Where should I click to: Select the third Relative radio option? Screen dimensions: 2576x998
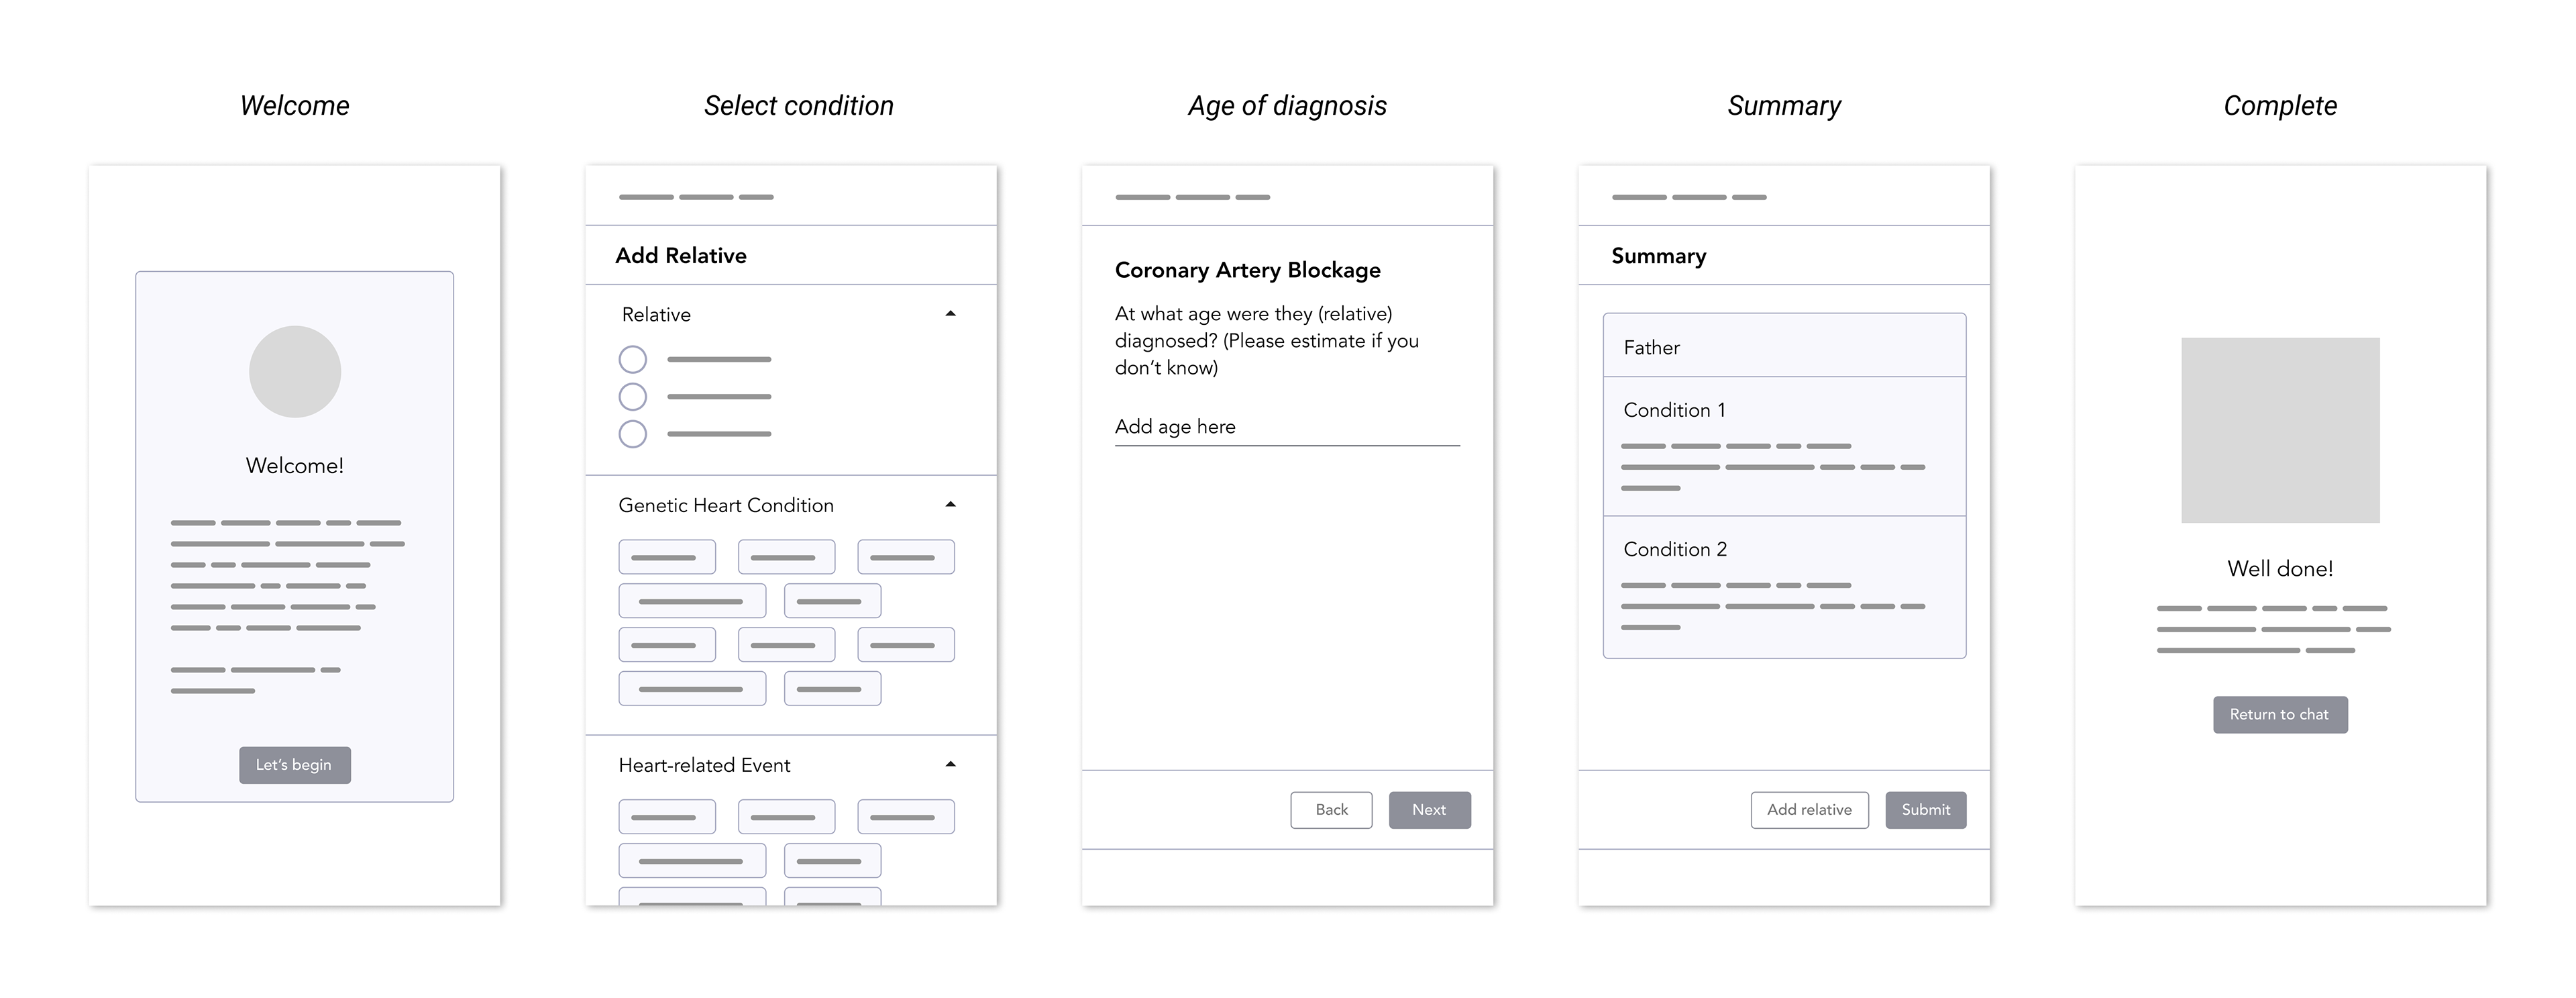click(632, 434)
